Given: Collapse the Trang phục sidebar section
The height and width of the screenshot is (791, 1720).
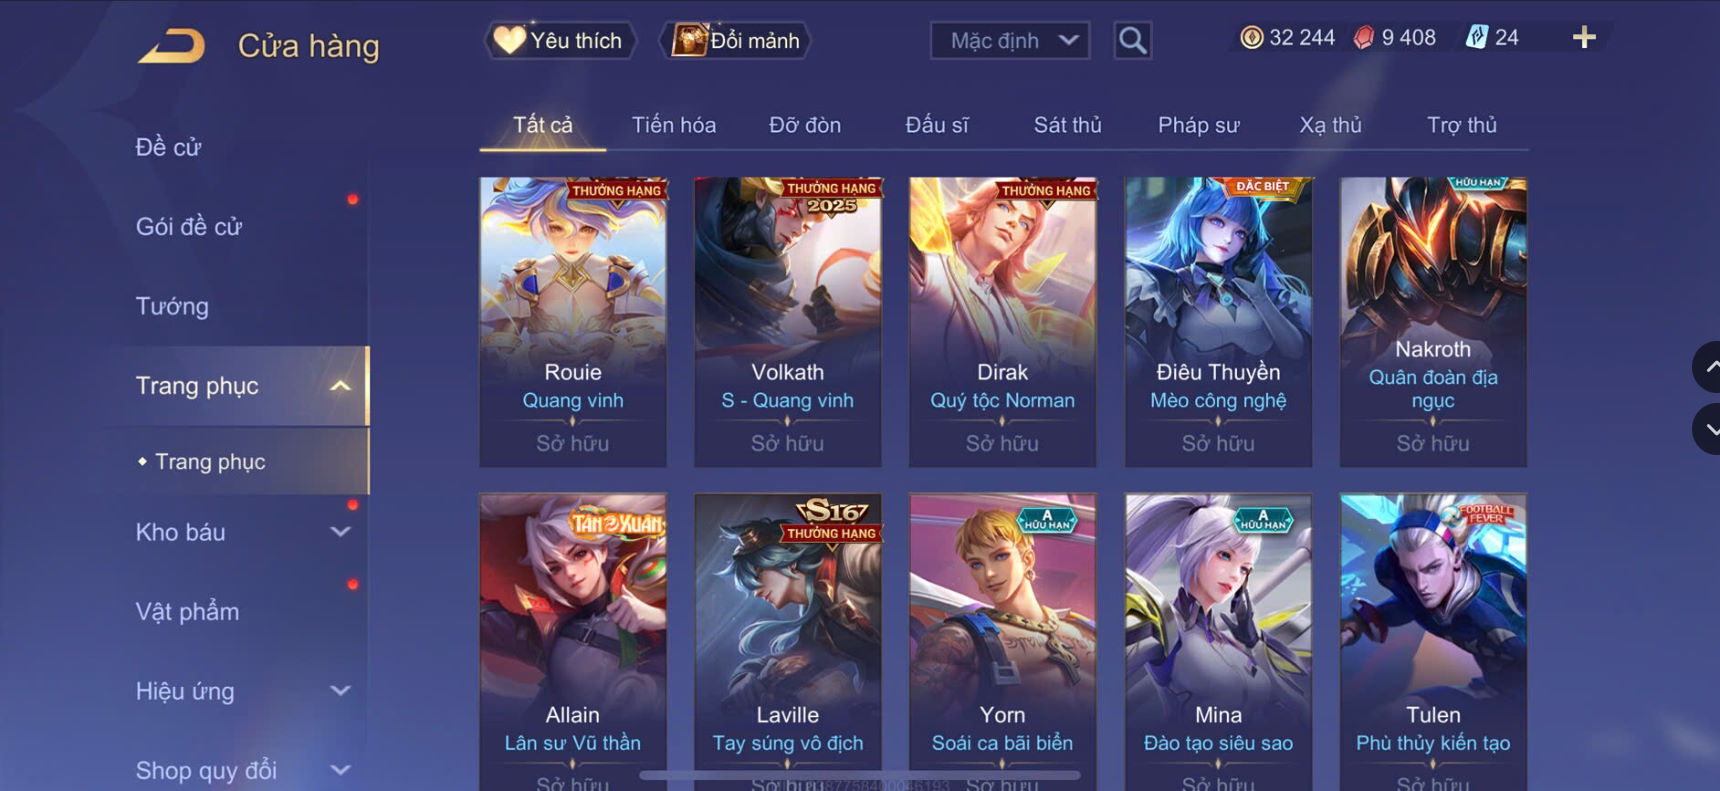Looking at the screenshot, I should (x=340, y=386).
